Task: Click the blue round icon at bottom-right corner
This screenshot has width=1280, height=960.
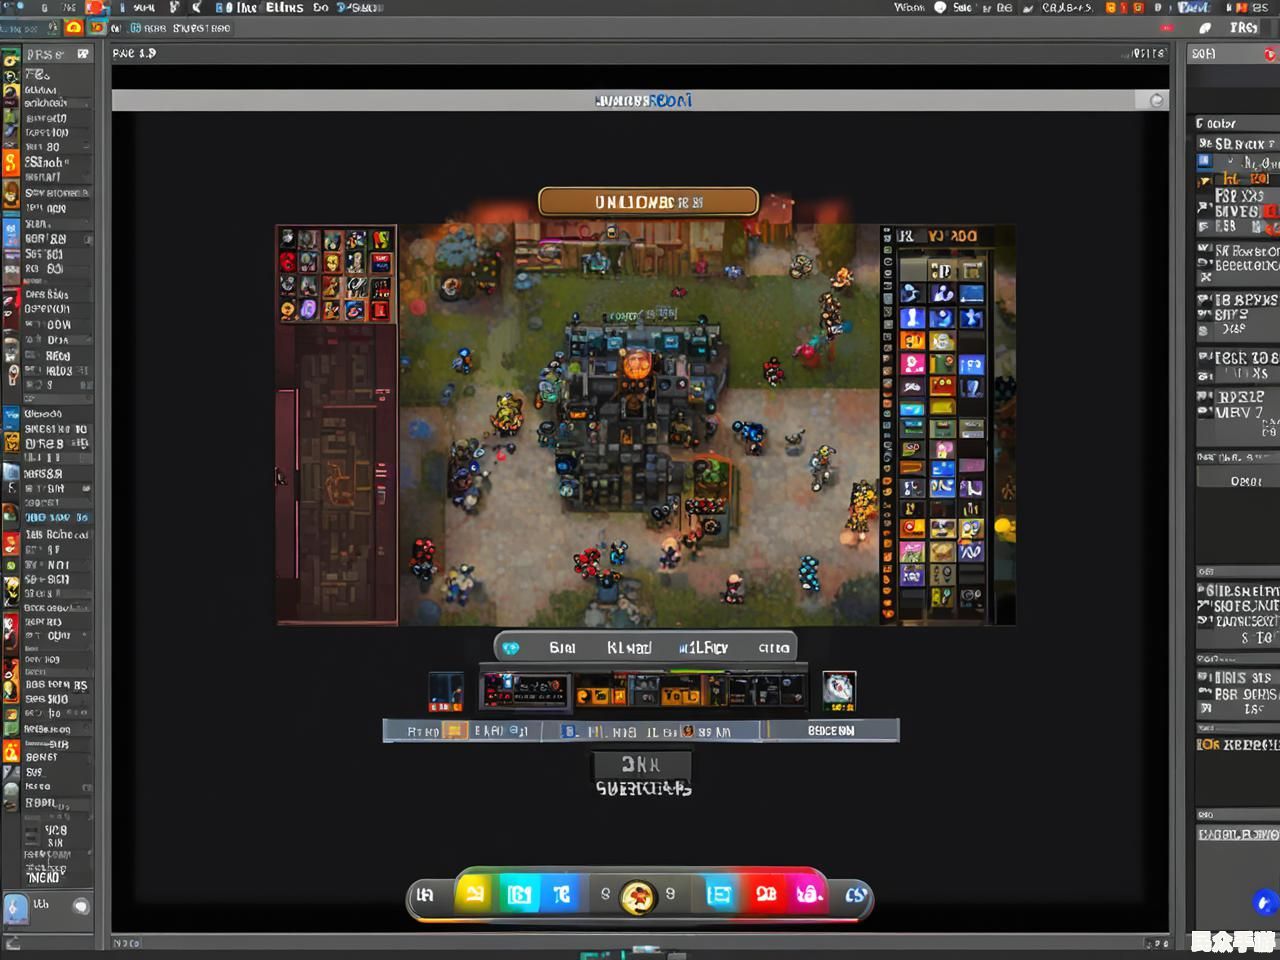Action: click(1263, 902)
